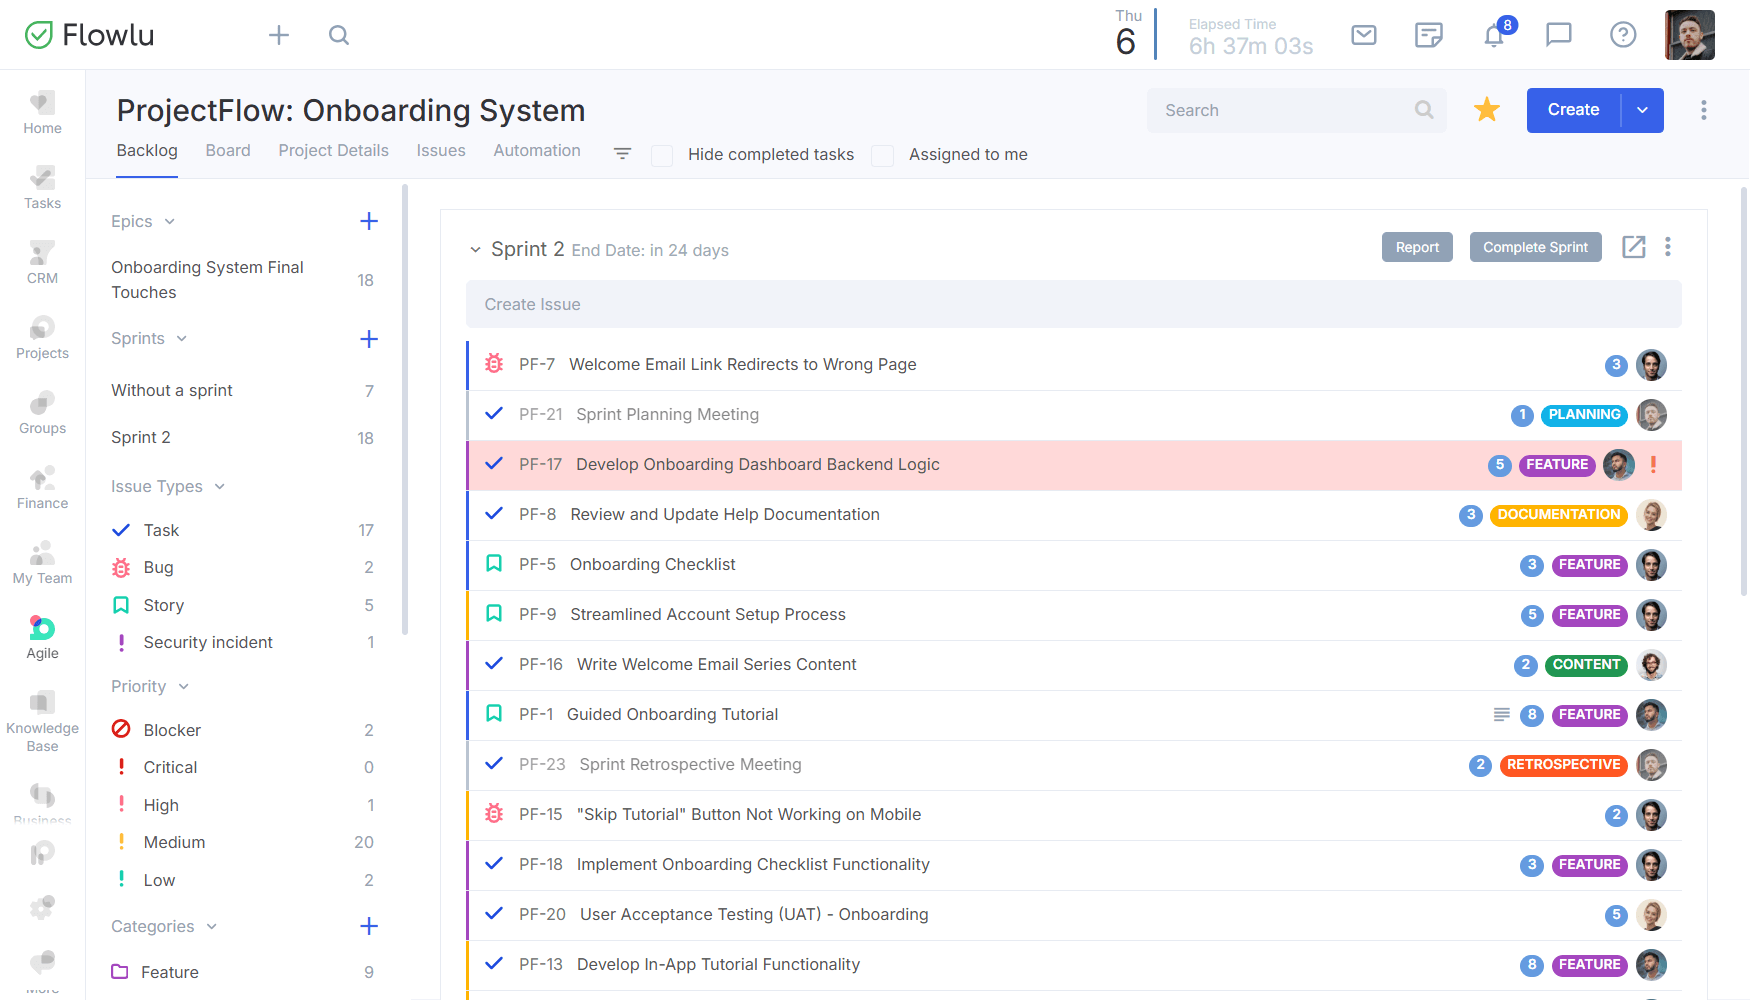Check the Assigned to me checkbox

coord(882,155)
